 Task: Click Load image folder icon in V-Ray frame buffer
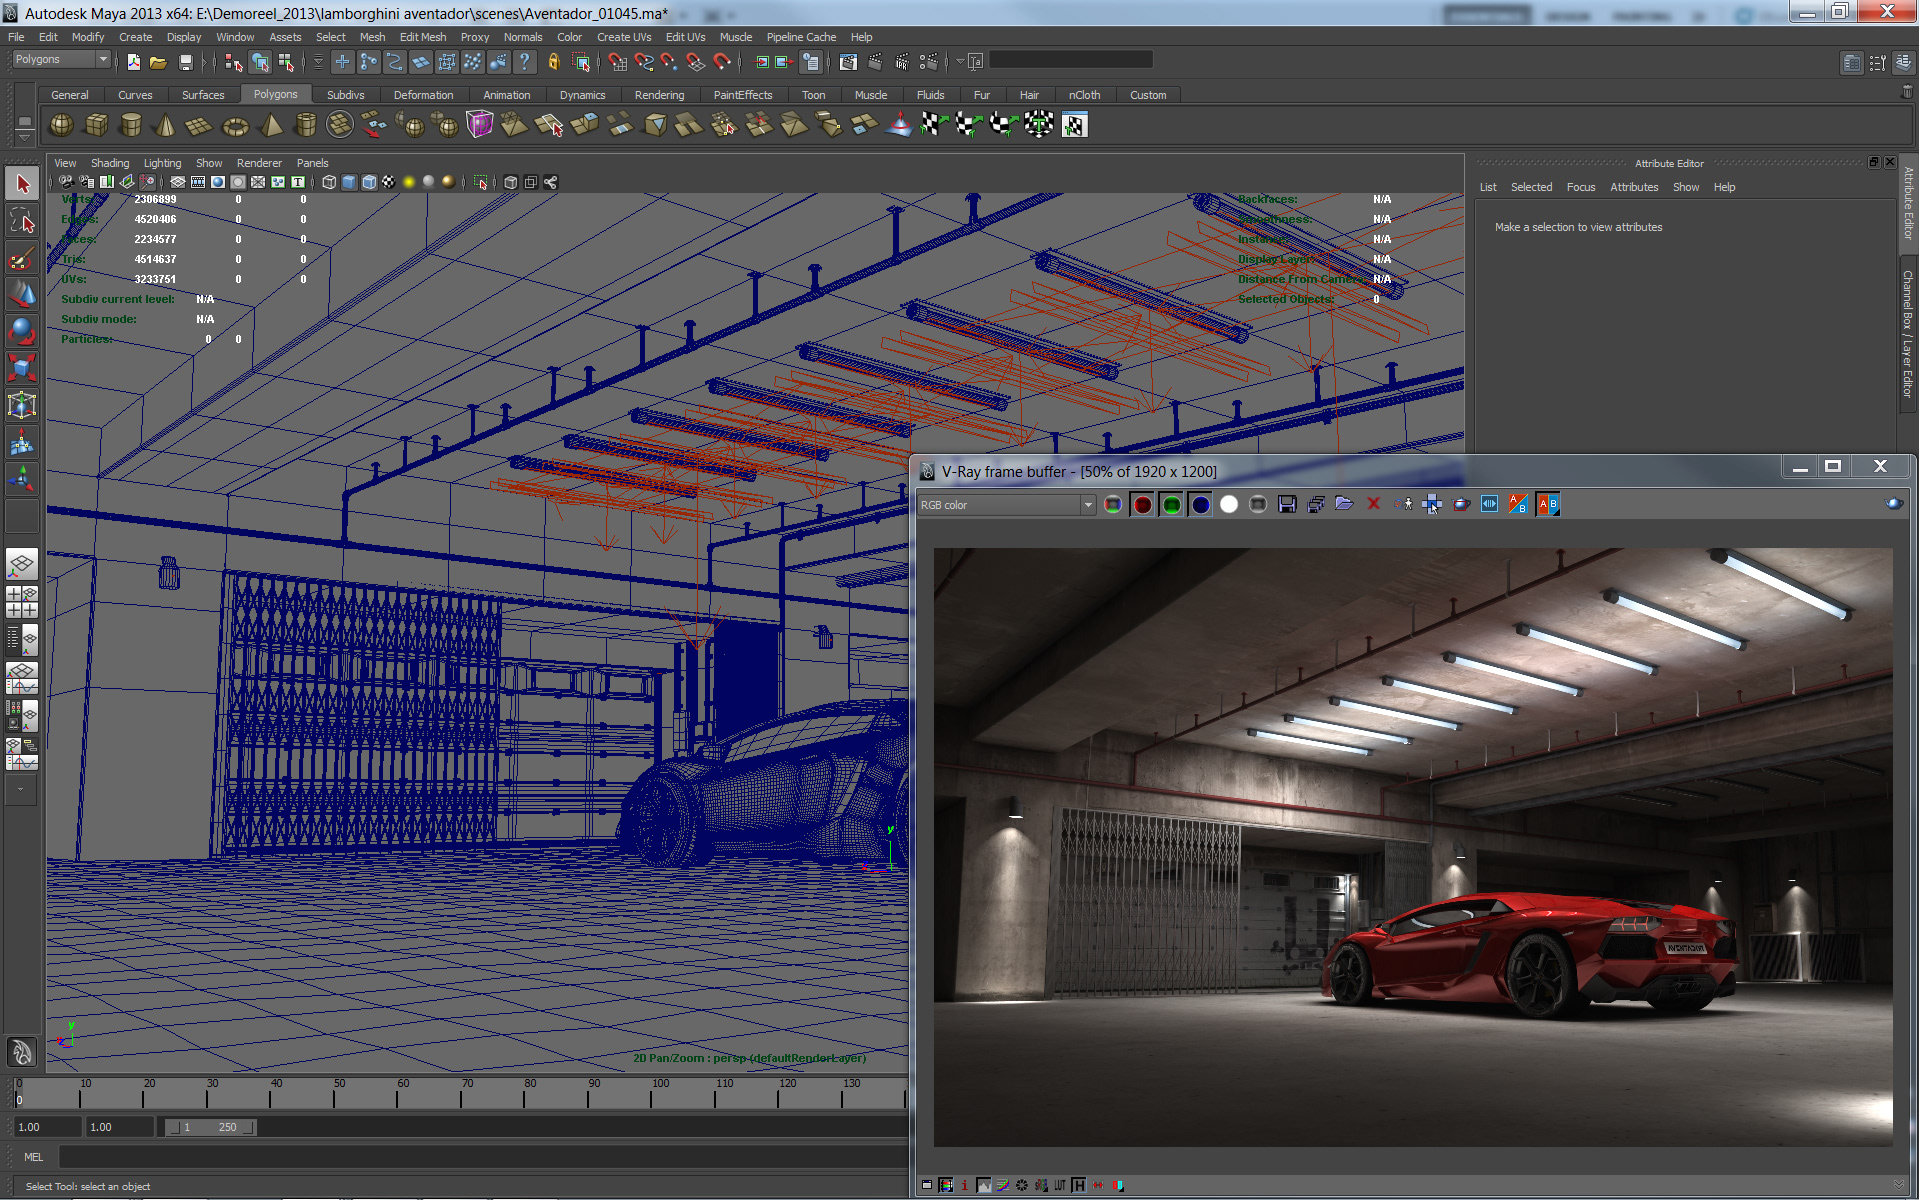[1344, 504]
